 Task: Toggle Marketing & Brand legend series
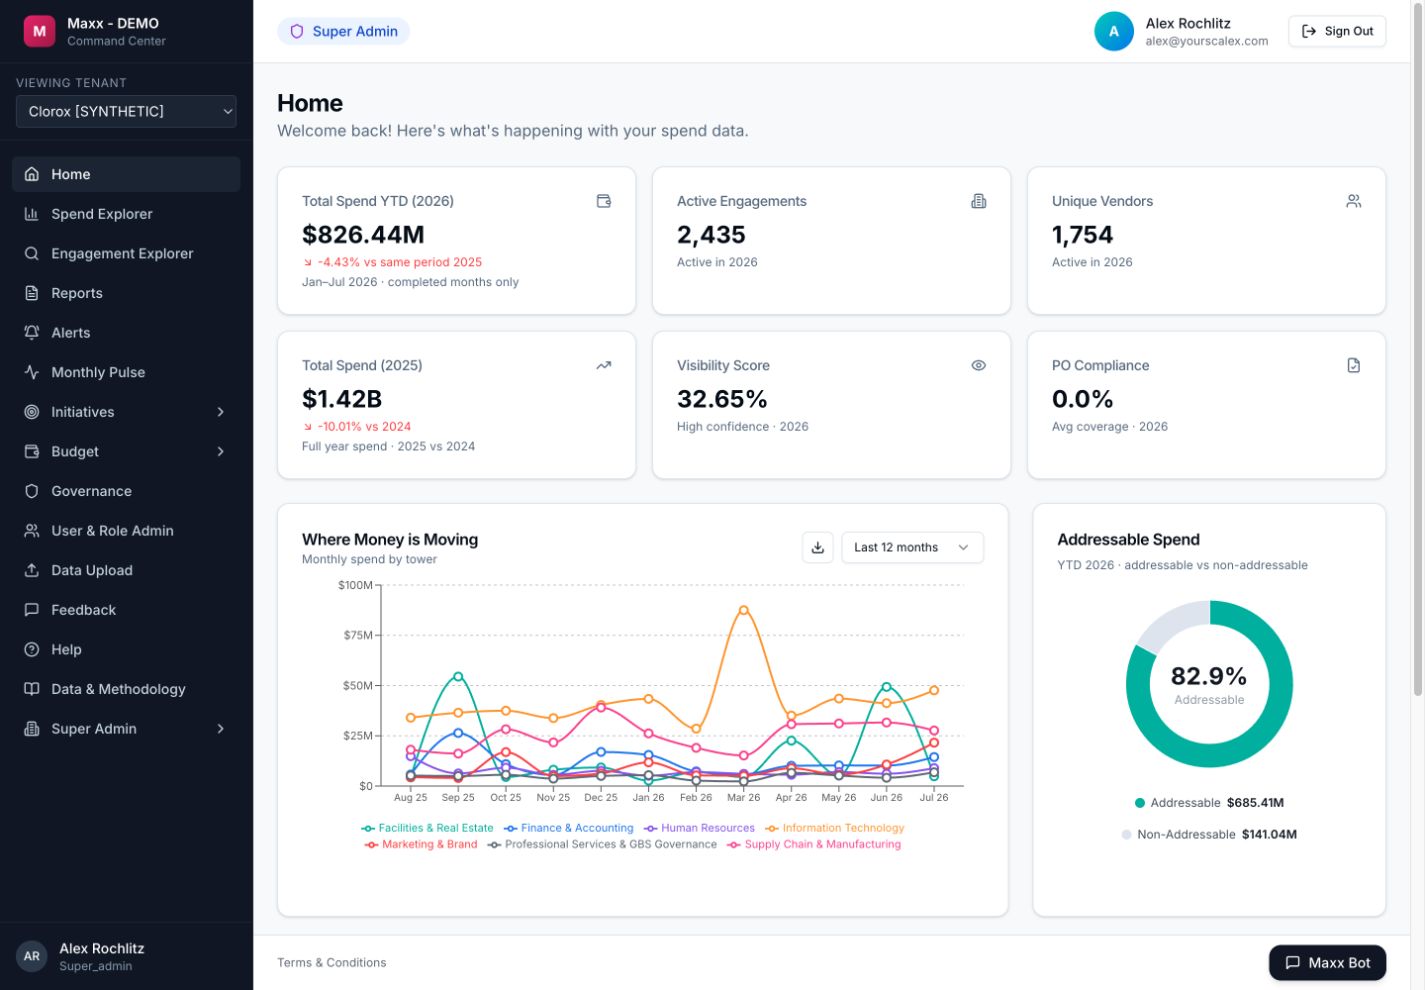click(421, 844)
